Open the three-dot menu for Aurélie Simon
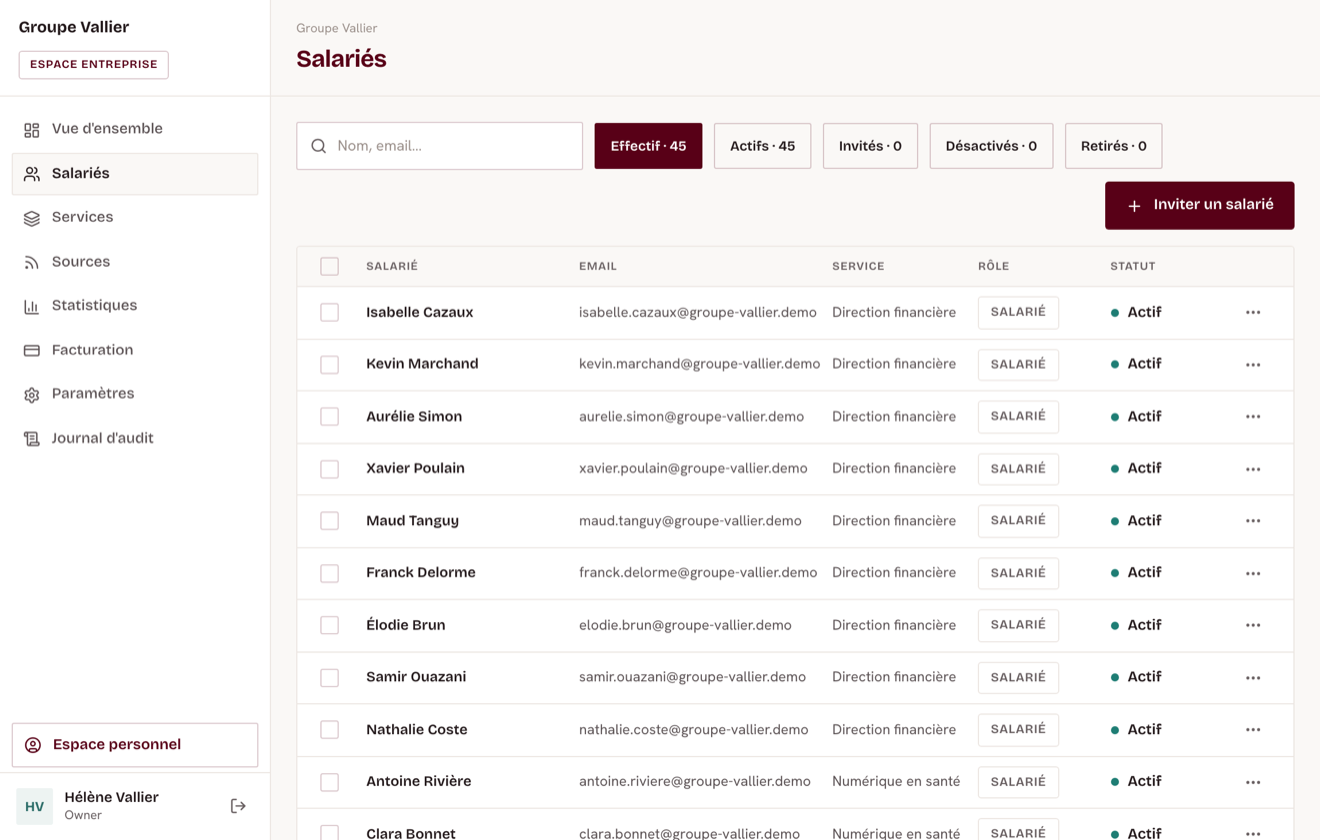 [1253, 417]
